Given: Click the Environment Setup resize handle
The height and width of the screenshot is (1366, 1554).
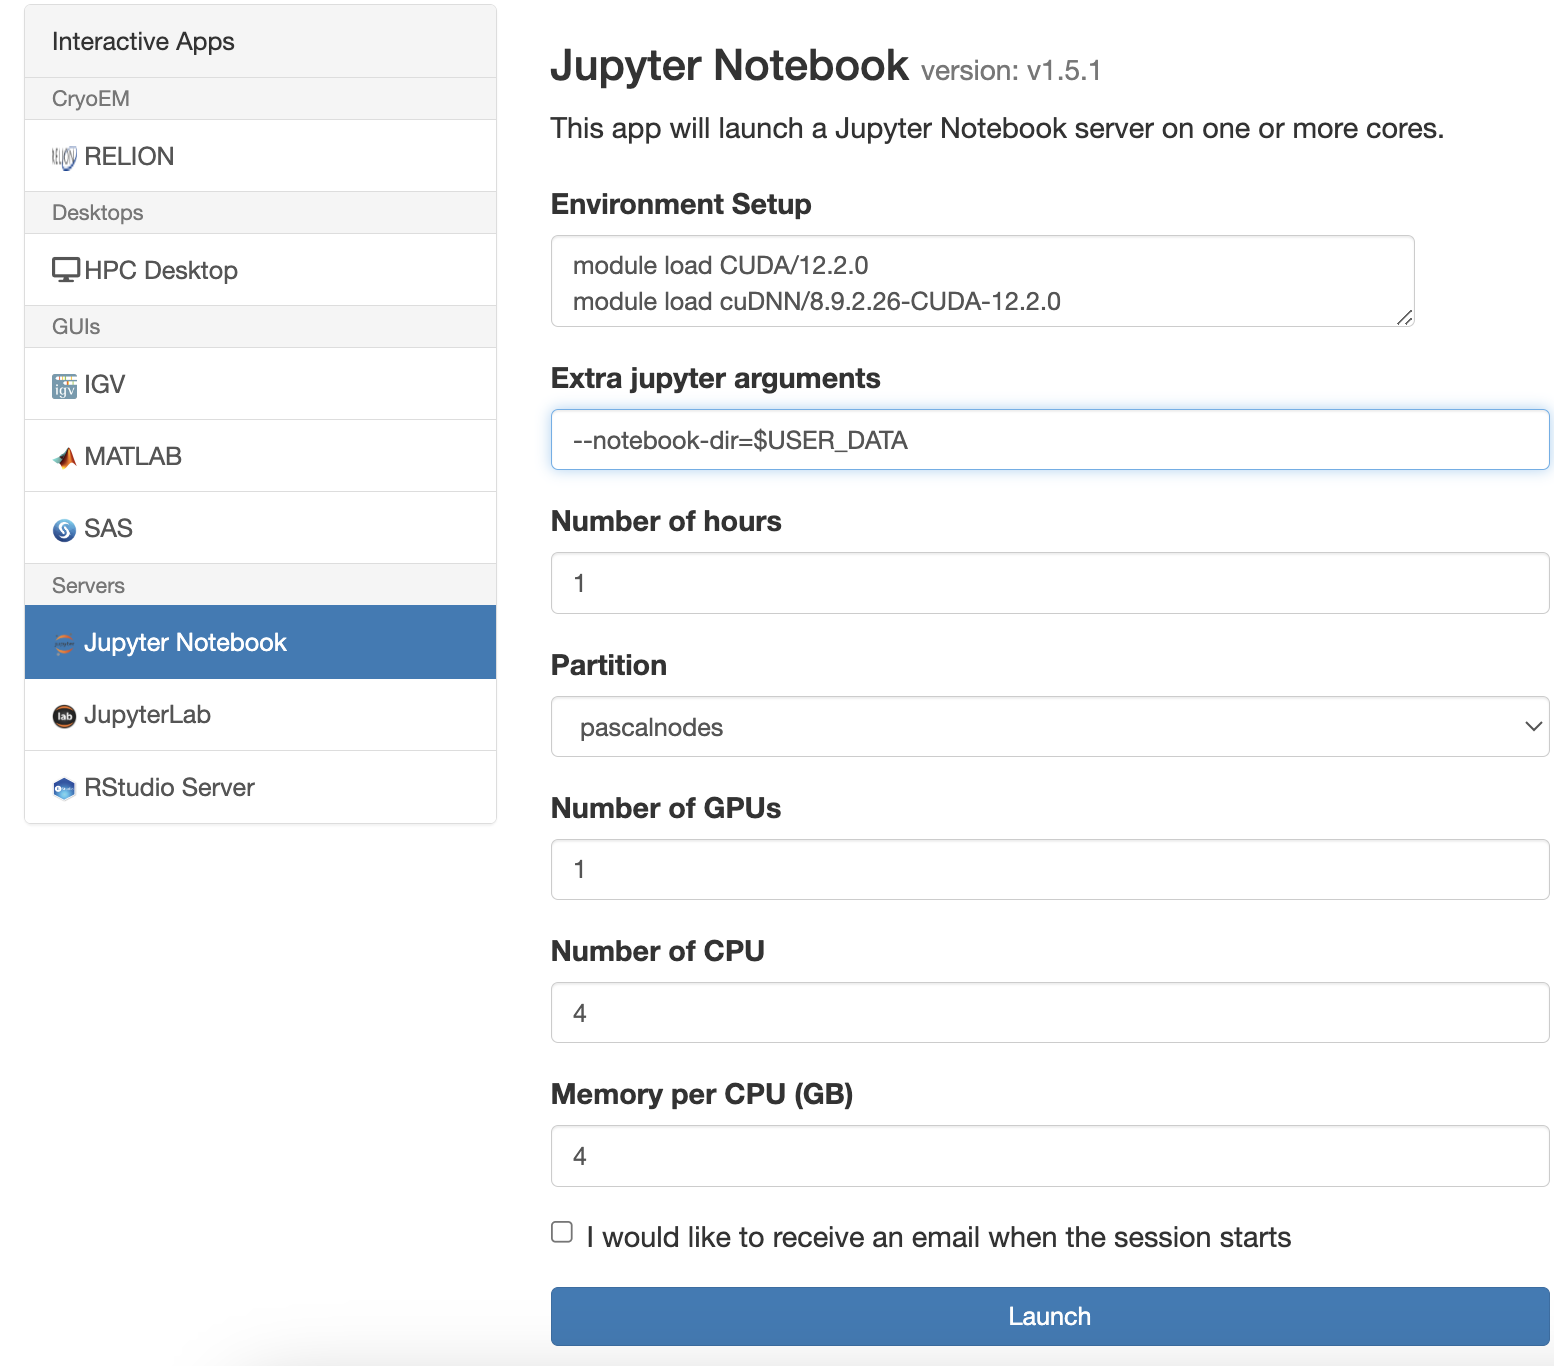Looking at the screenshot, I should tap(1404, 317).
